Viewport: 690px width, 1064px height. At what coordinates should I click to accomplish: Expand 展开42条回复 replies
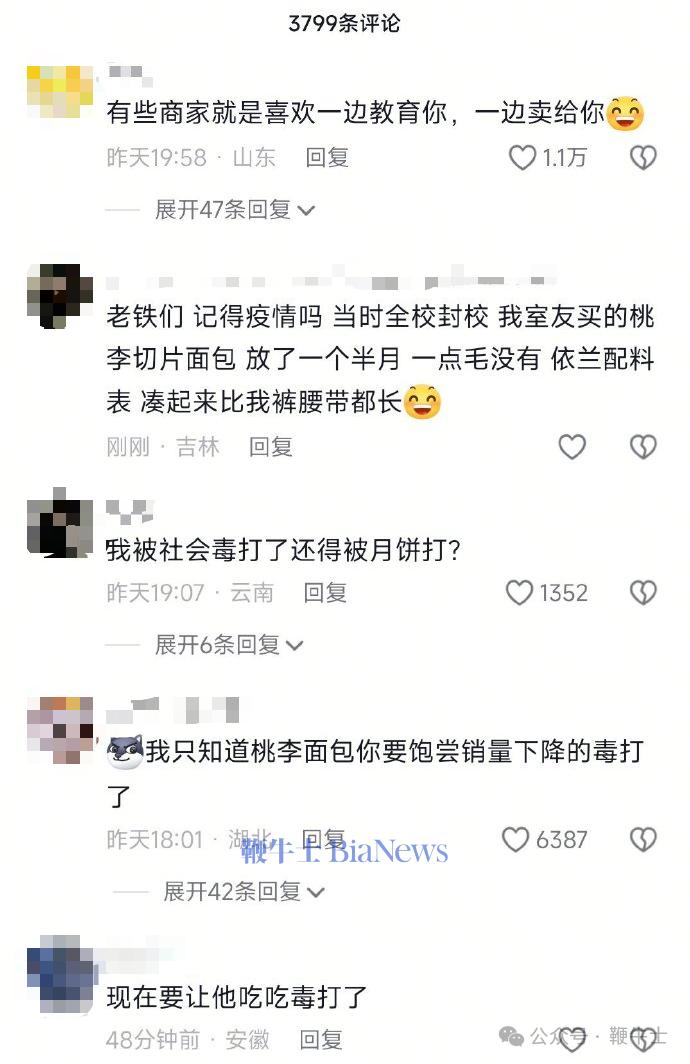(x=244, y=891)
